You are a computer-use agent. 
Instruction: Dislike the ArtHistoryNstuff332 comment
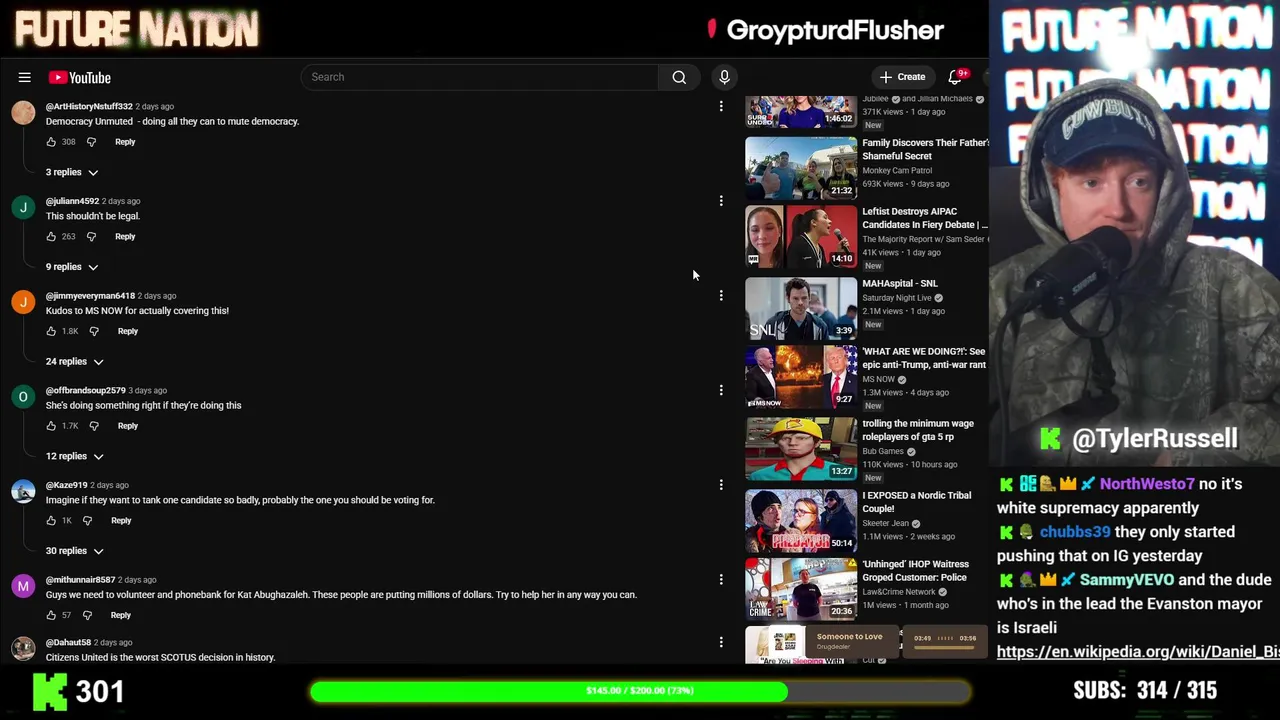tap(91, 142)
